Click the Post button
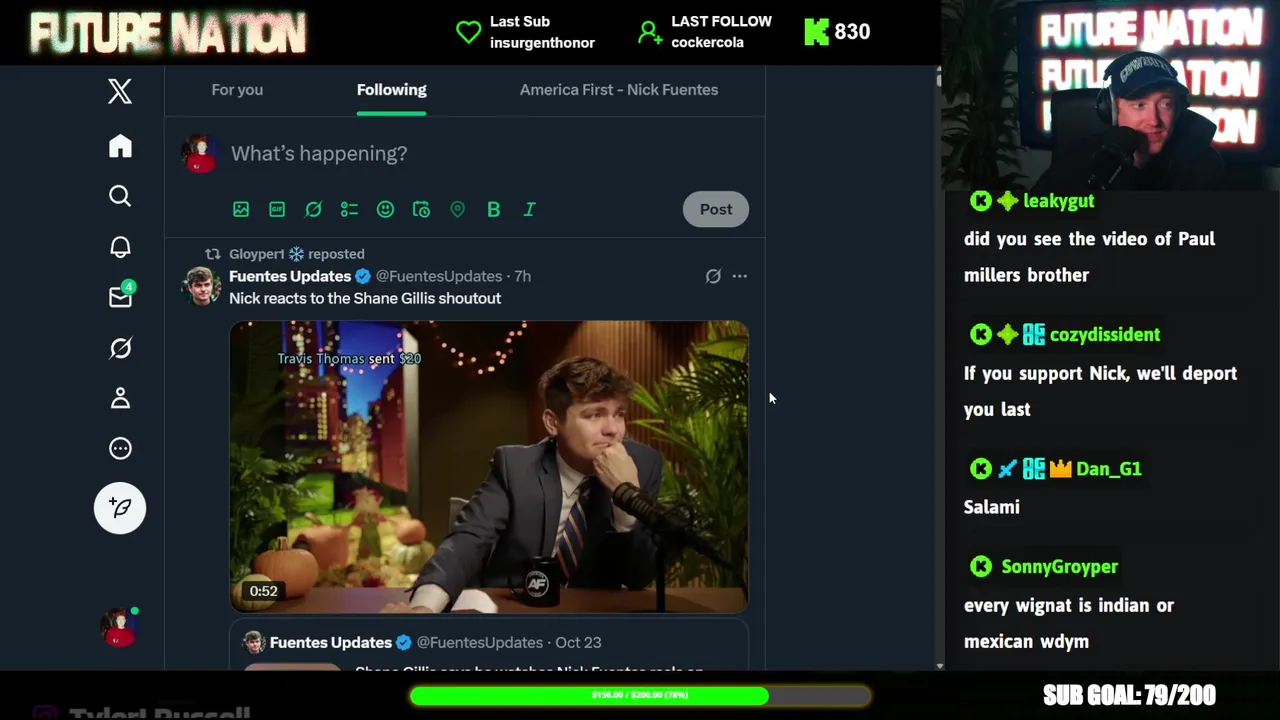This screenshot has width=1280, height=720. tap(716, 209)
